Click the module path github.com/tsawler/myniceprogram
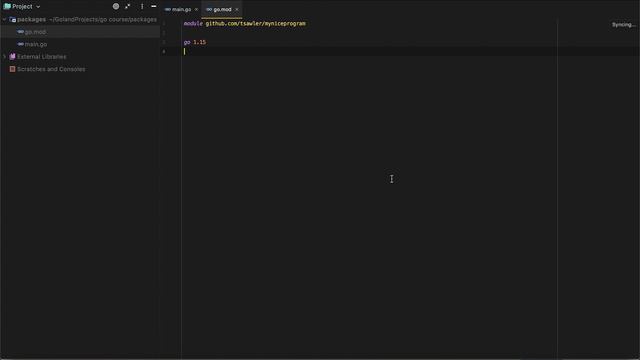 pyautogui.click(x=256, y=24)
